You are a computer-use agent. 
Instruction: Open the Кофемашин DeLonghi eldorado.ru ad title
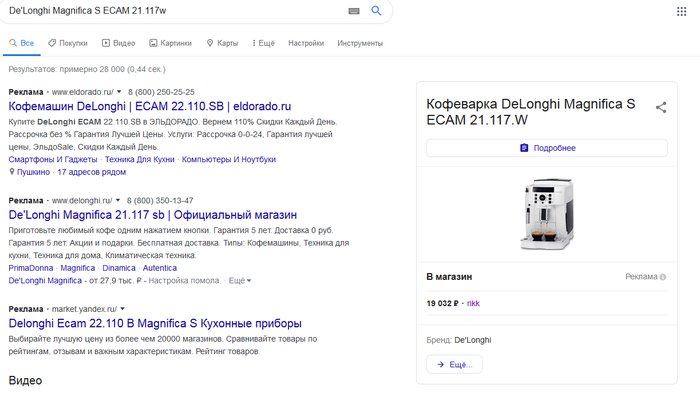pos(150,106)
